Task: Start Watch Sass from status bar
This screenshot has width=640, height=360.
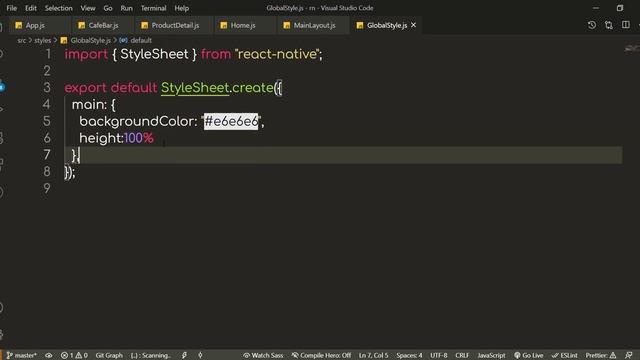Action: point(263,355)
